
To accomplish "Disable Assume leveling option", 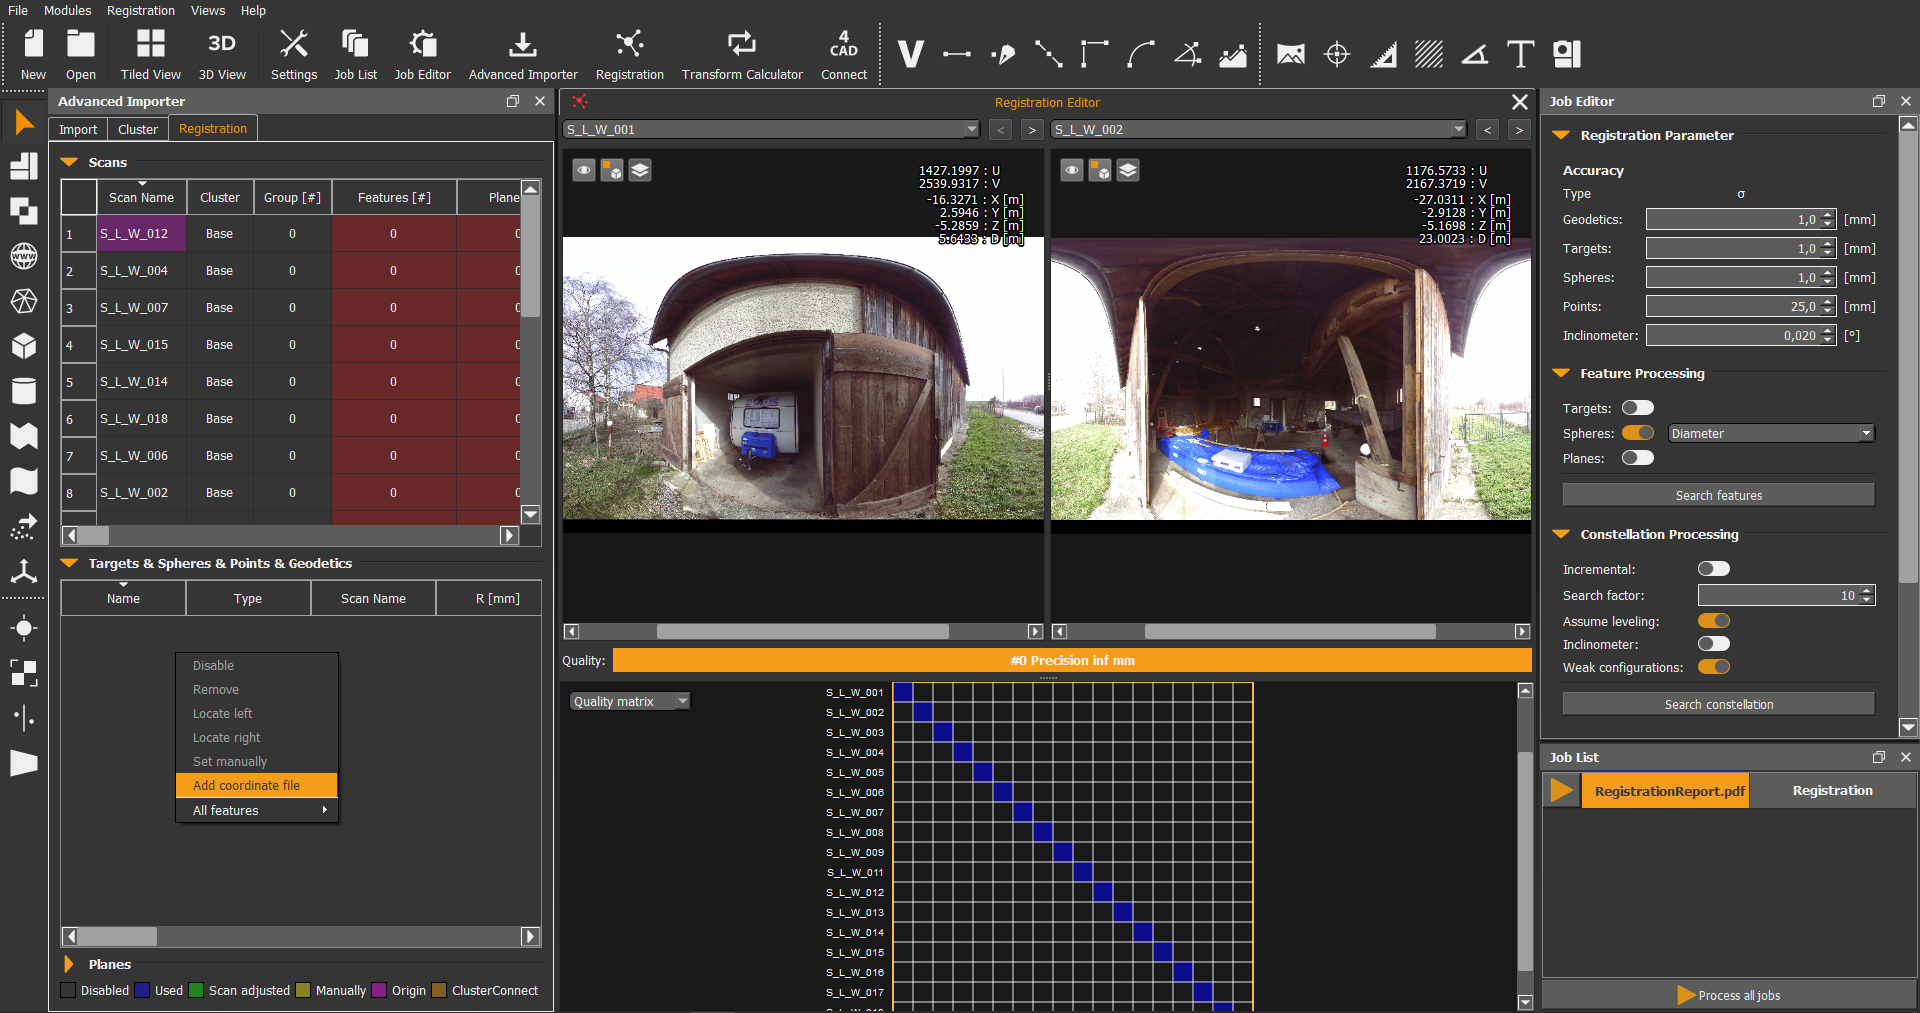I will click(x=1714, y=620).
